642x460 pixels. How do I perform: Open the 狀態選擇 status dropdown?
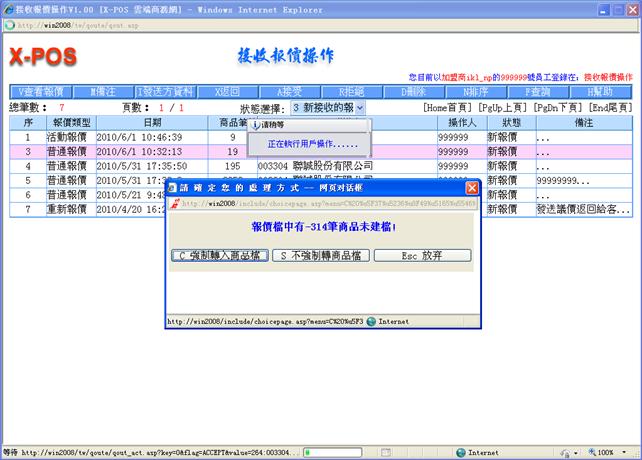(x=328, y=107)
